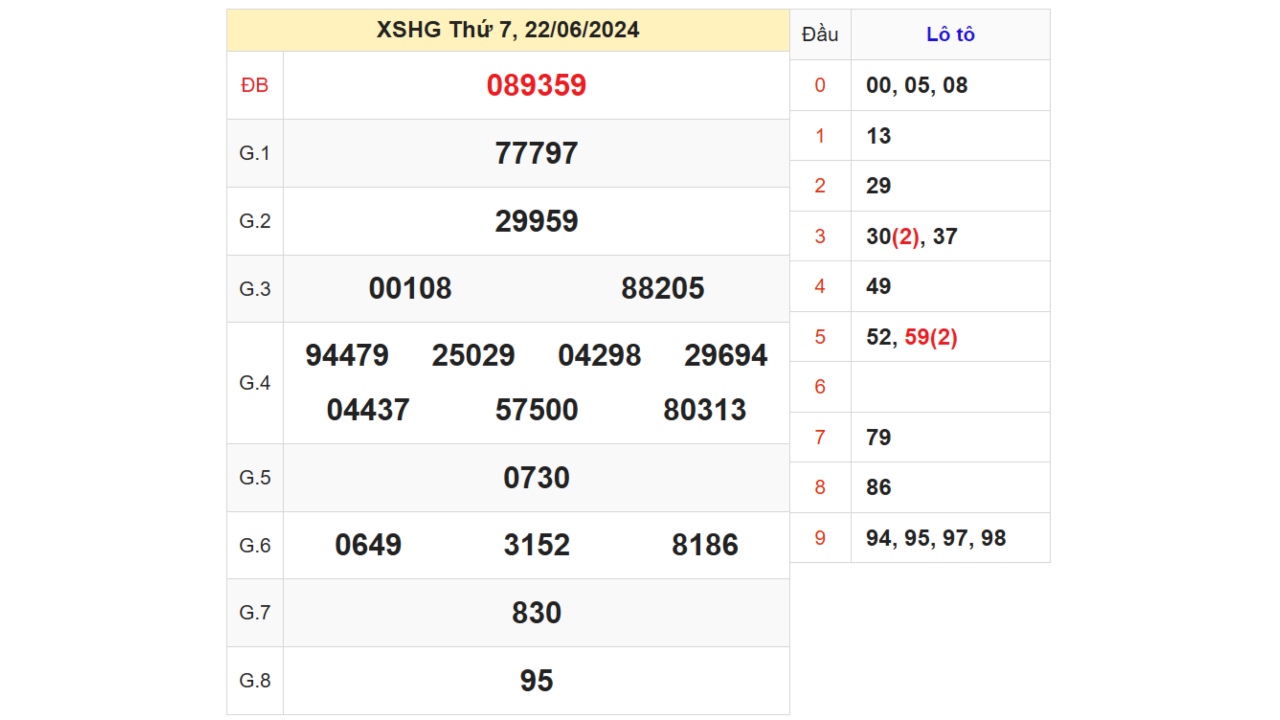Select lô tô value 86
The width and height of the screenshot is (1280, 720).
pos(878,488)
